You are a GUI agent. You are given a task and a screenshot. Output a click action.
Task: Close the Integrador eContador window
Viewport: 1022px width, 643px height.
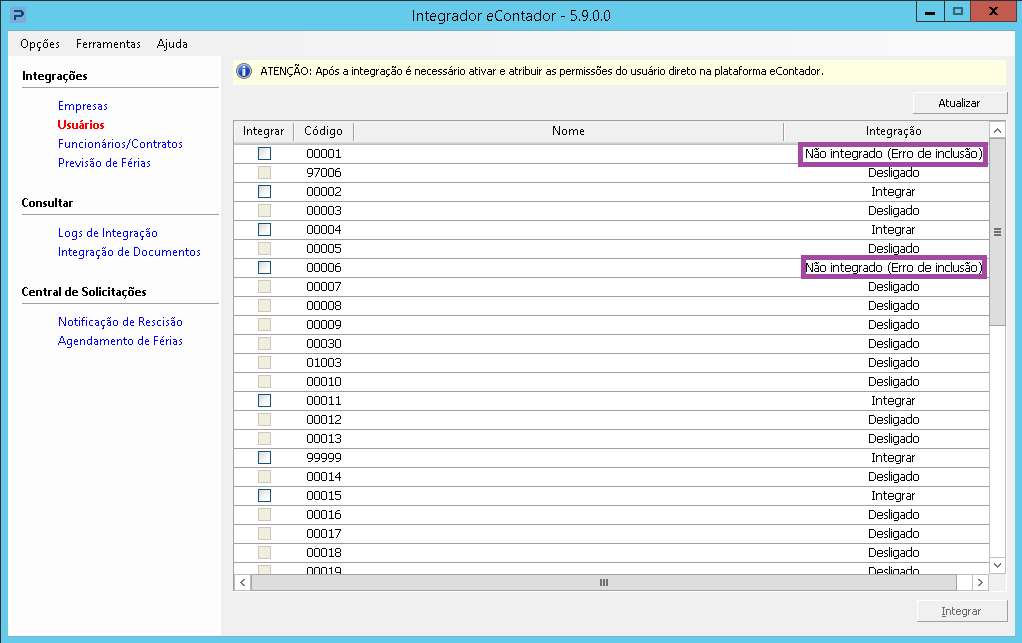tap(993, 12)
